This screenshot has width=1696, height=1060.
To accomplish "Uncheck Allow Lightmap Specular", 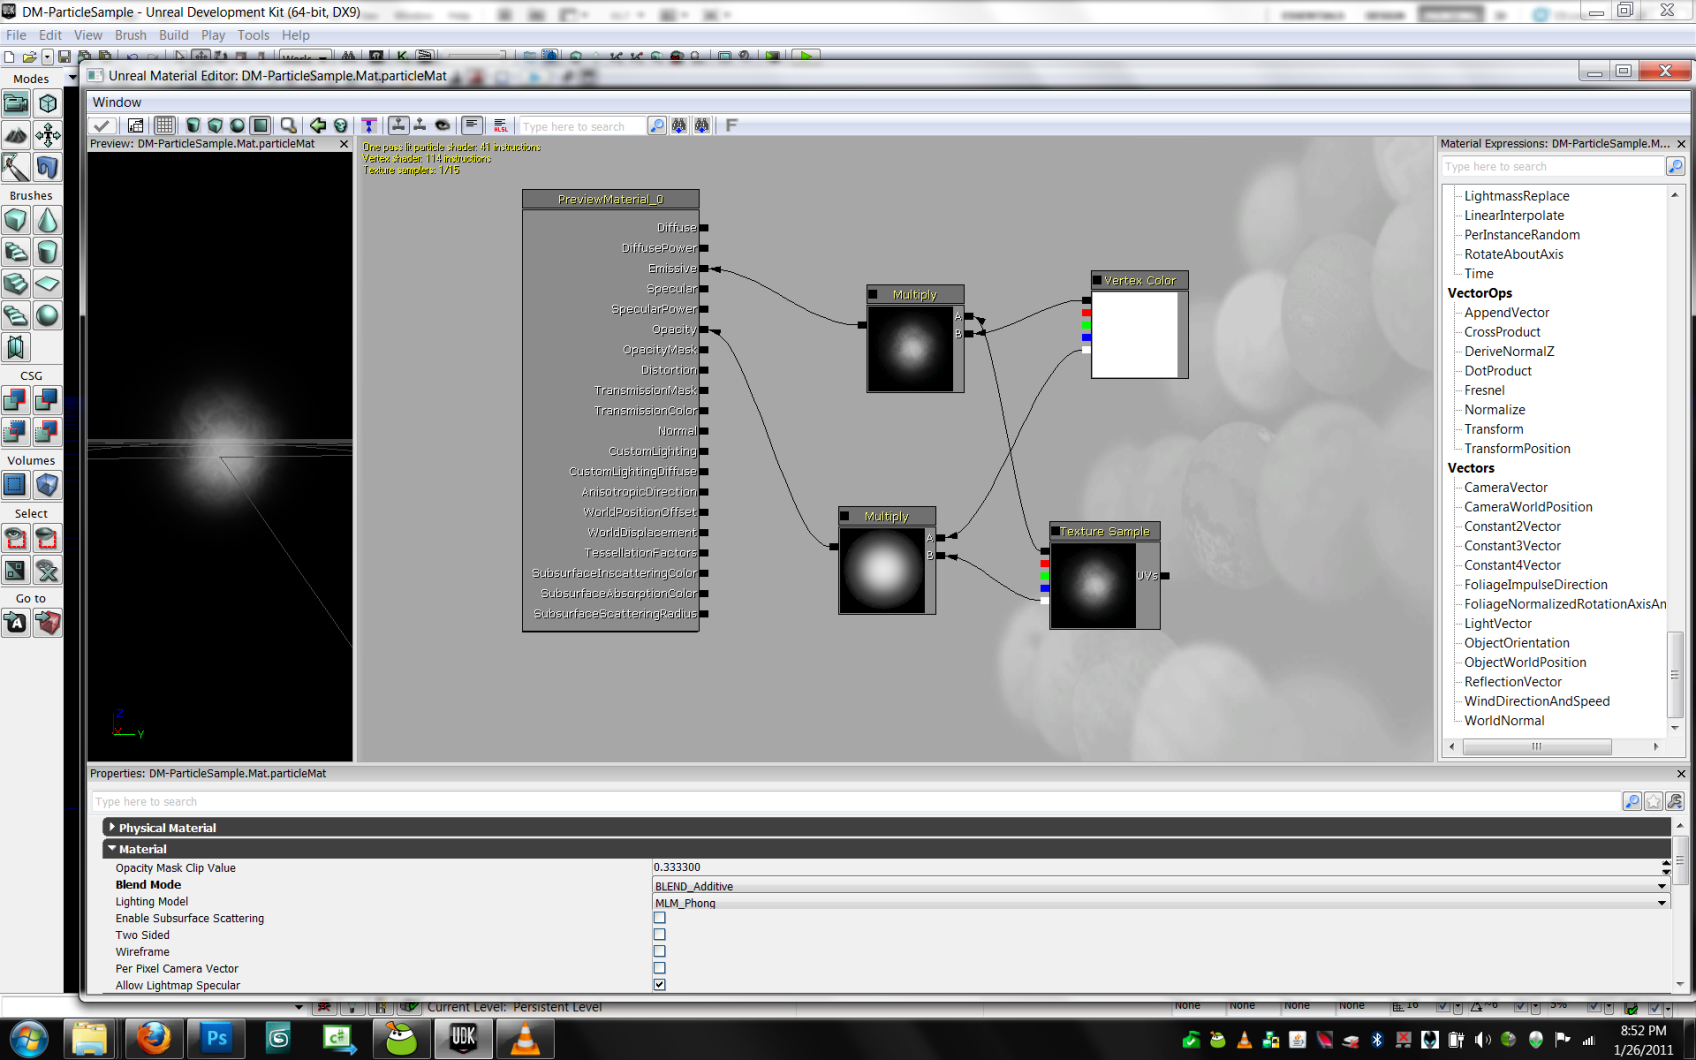I will coord(659,985).
